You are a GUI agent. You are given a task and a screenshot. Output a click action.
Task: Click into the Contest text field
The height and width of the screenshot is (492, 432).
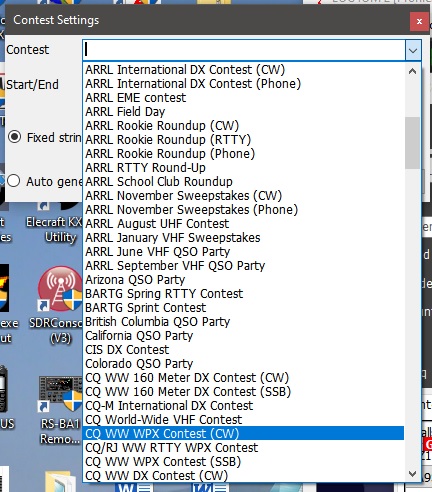tap(244, 50)
